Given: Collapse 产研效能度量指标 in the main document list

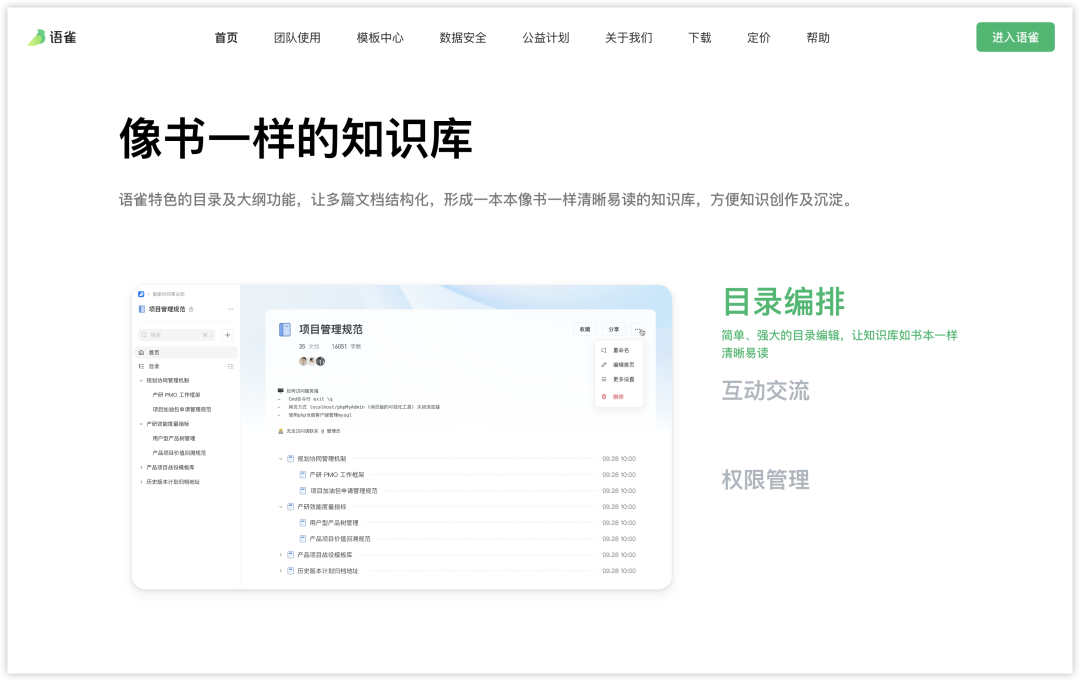Looking at the screenshot, I should pyautogui.click(x=280, y=507).
